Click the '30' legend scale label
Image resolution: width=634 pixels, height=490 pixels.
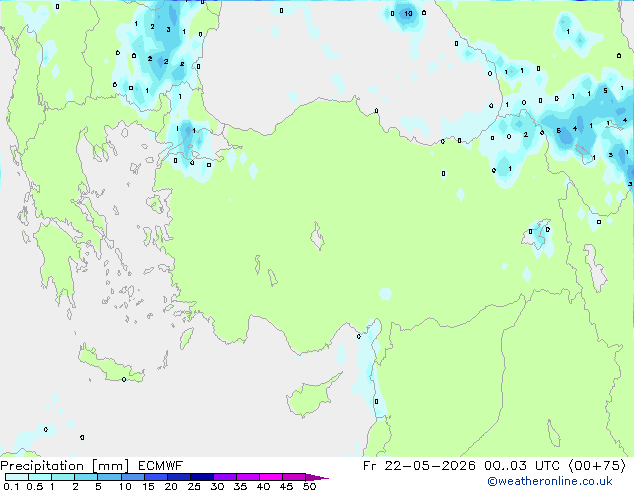coord(217,486)
